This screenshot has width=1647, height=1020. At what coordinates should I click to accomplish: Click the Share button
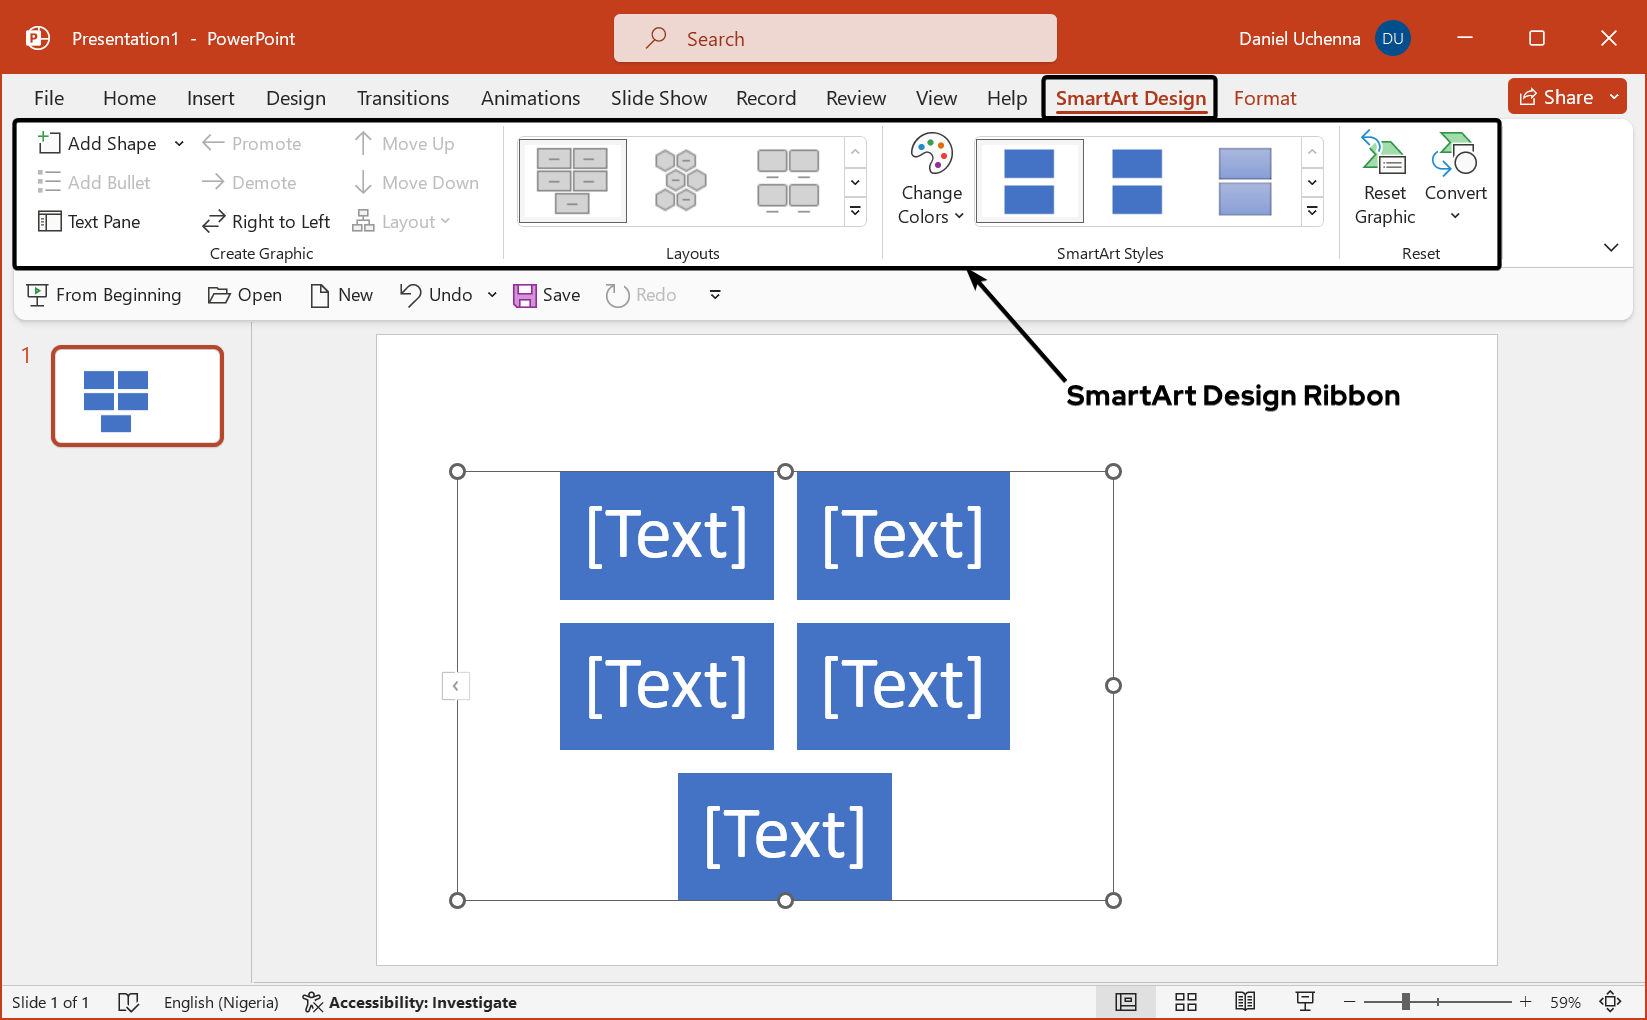[1556, 97]
